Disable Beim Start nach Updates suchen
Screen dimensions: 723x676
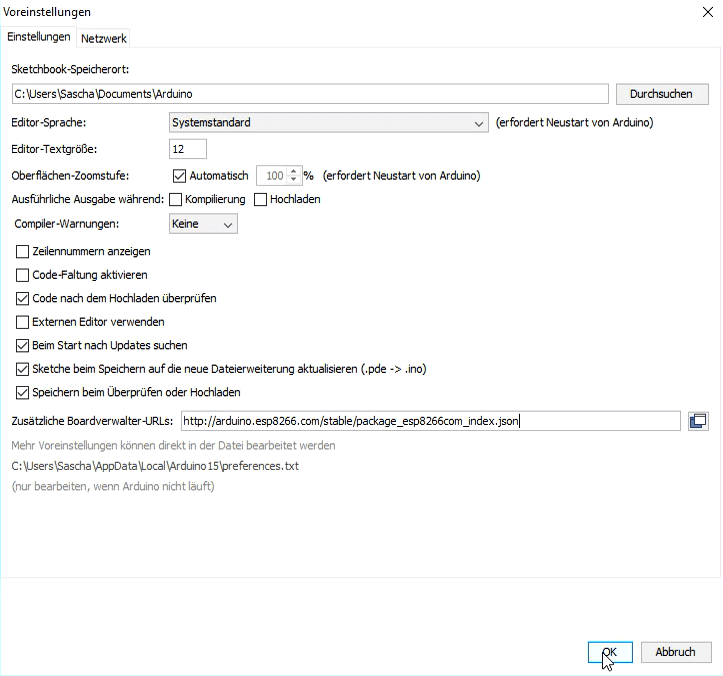pyautogui.click(x=23, y=346)
